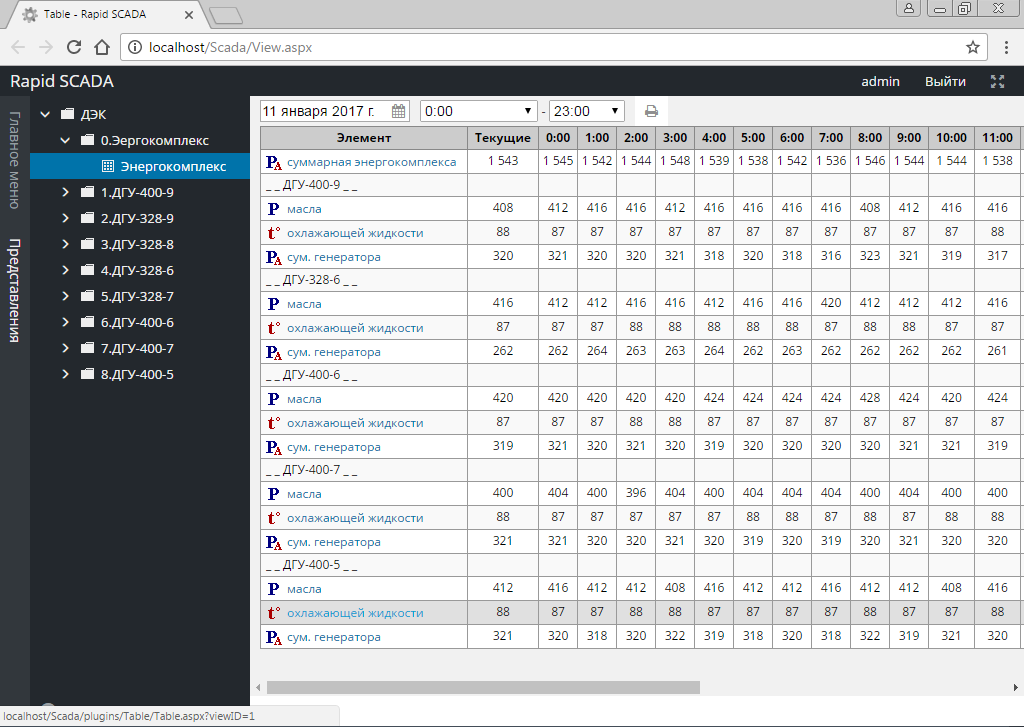Viewport: 1024px width, 727px height.
Task: Click the P icon of ДГУ-400-6 масла
Action: pyautogui.click(x=273, y=399)
